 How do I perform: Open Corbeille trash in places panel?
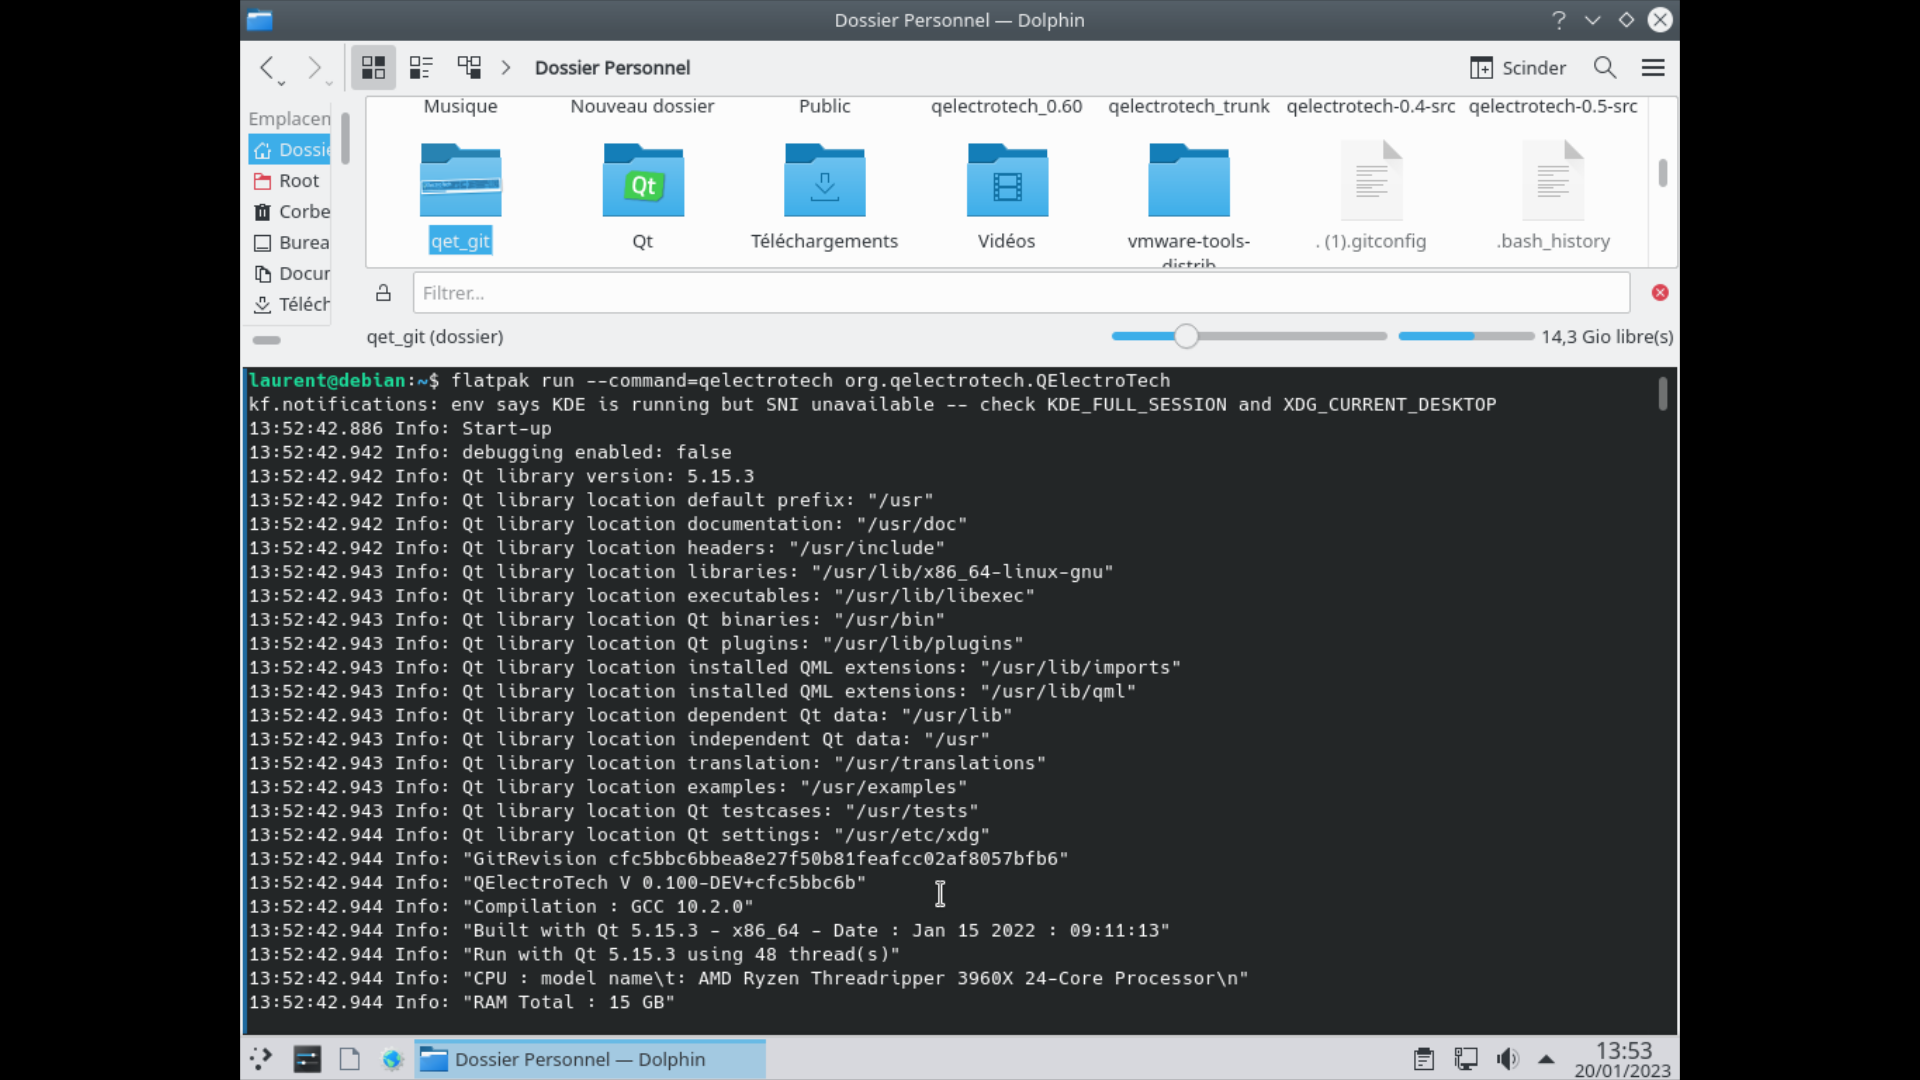290,211
